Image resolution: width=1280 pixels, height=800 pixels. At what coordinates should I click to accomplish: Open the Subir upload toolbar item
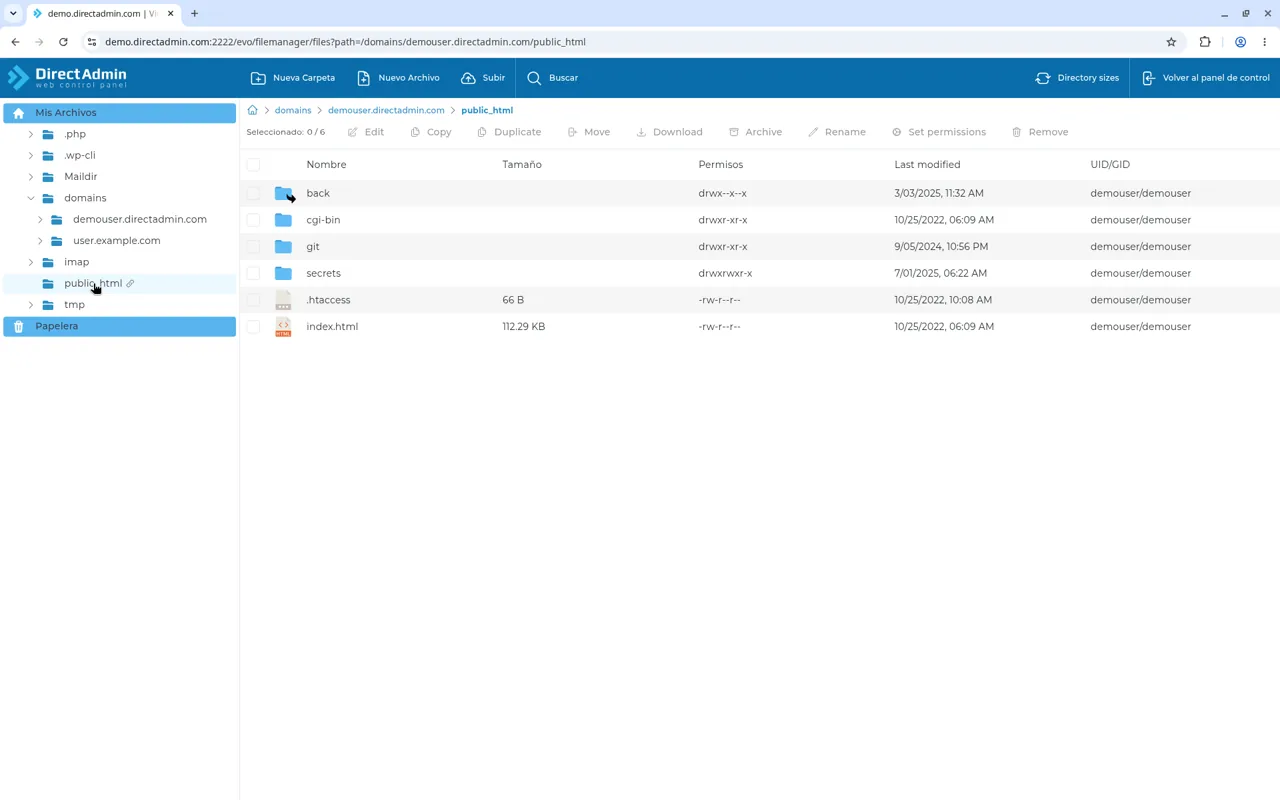483,78
